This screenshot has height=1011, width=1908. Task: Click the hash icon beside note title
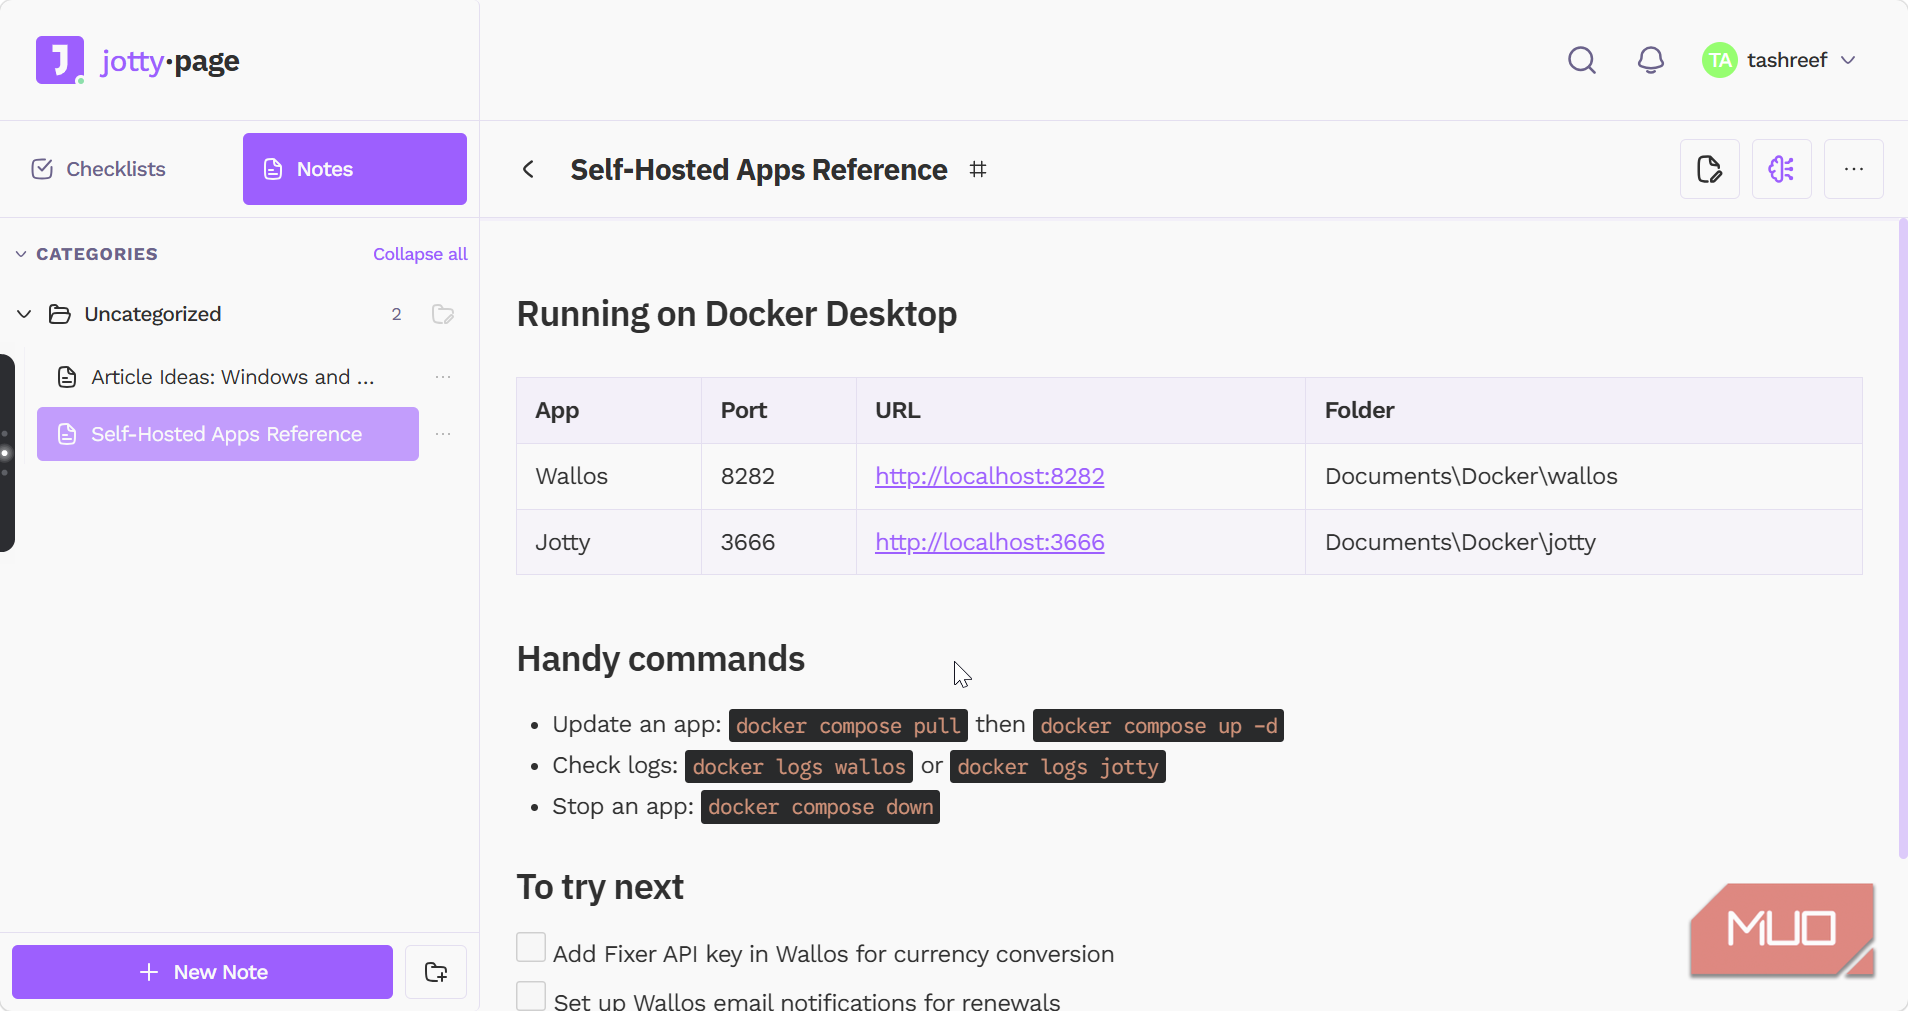pos(978,169)
